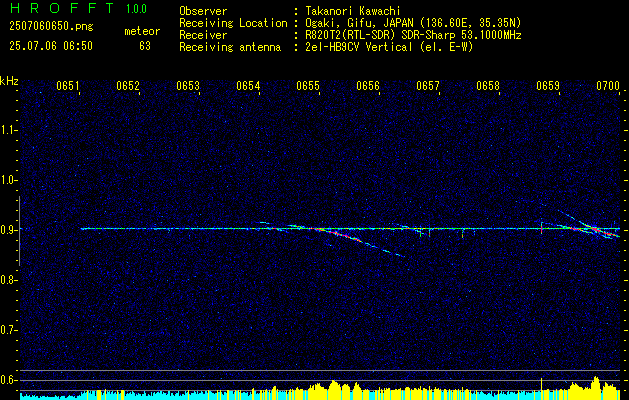629x400 pixels.
Task: Click the 'Receiving antenna' field label
Action: click(x=230, y=47)
